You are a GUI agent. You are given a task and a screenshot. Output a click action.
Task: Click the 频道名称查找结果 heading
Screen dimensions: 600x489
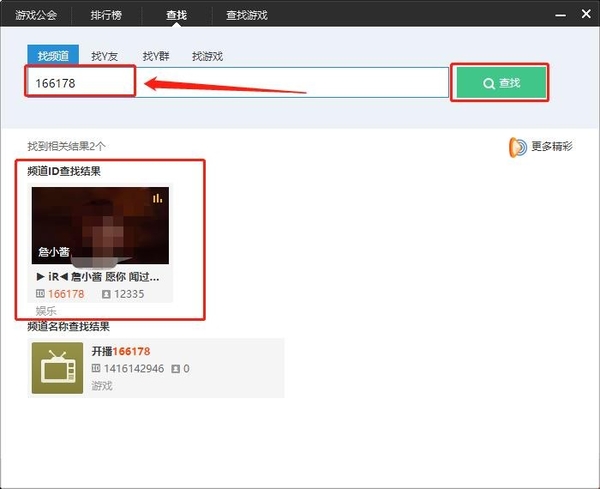coord(69,326)
